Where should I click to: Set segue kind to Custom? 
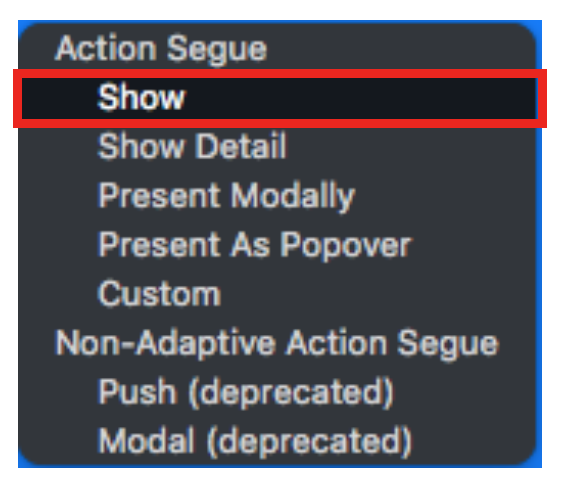click(280, 294)
